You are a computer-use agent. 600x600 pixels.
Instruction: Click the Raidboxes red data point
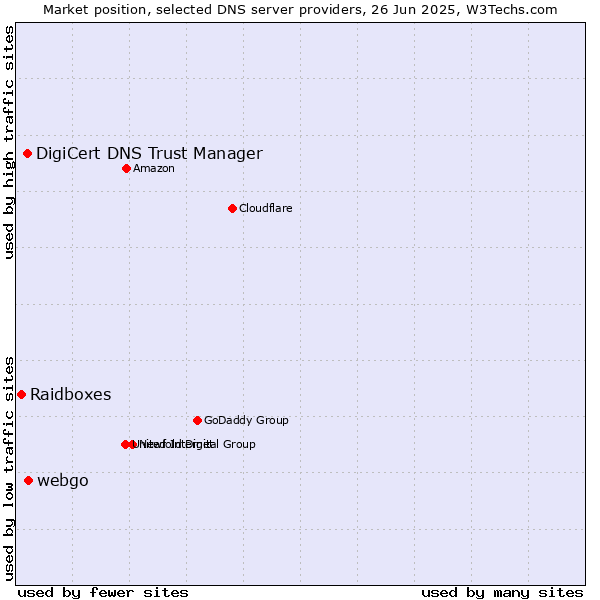pos(22,395)
